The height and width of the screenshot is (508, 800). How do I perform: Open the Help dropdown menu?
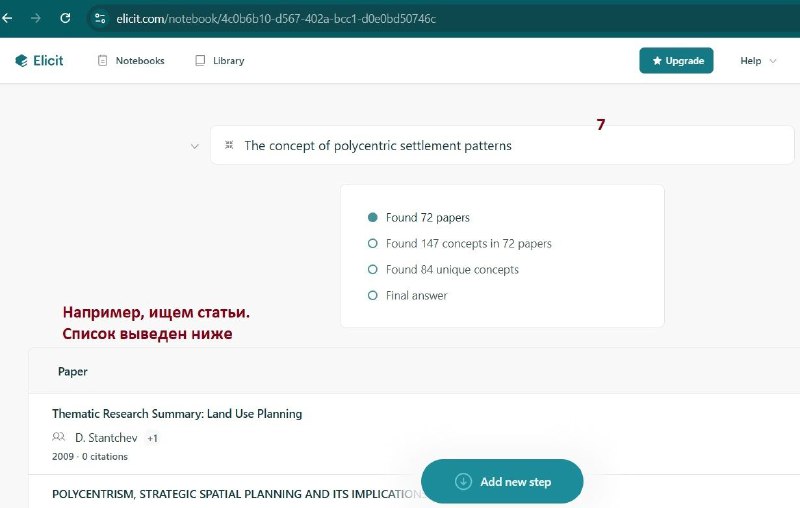pos(758,61)
